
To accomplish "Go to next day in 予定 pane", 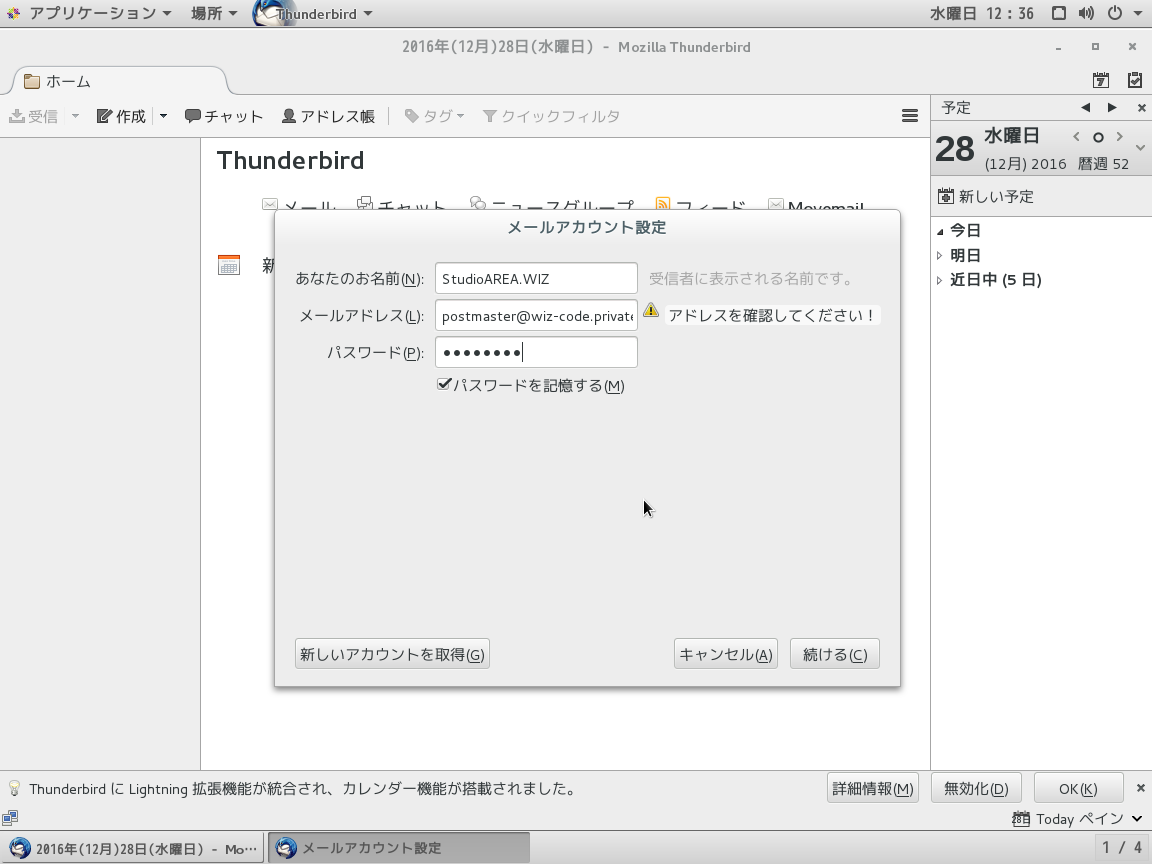I will click(x=1112, y=107).
